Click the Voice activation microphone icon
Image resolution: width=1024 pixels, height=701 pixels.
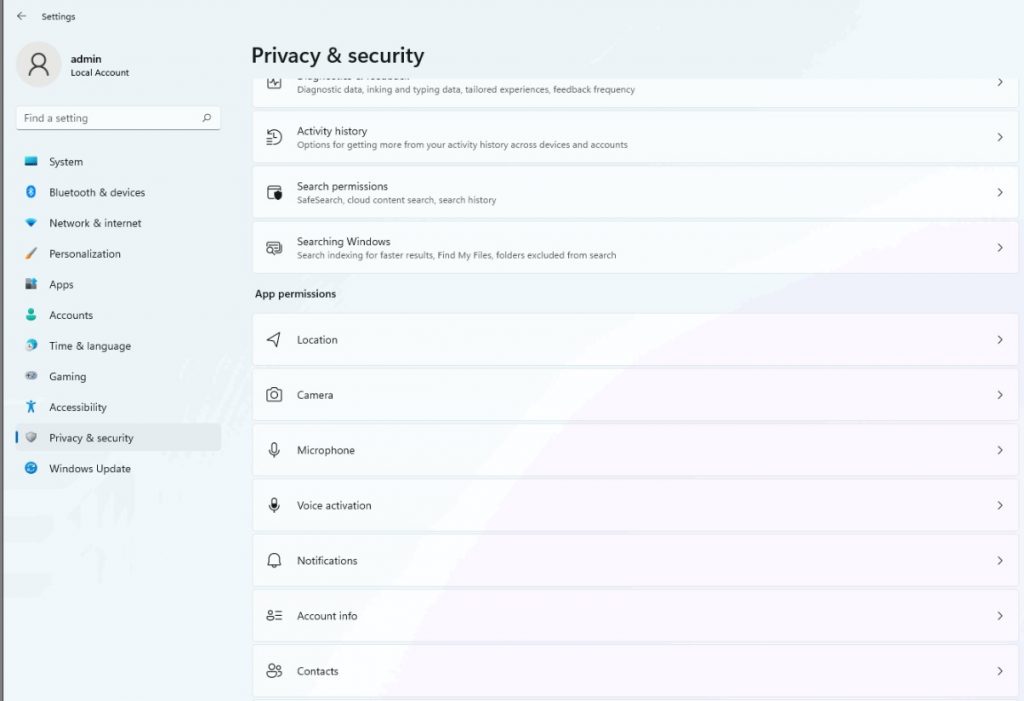click(x=274, y=505)
